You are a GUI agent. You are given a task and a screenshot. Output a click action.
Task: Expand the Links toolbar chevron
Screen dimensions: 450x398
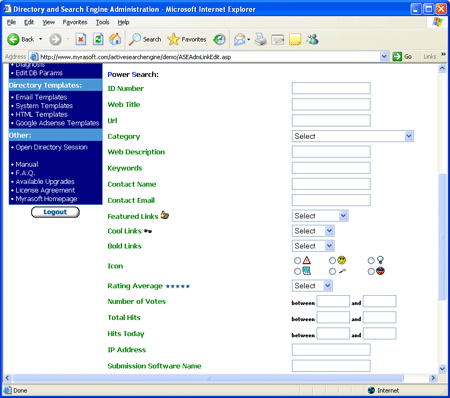click(x=443, y=55)
